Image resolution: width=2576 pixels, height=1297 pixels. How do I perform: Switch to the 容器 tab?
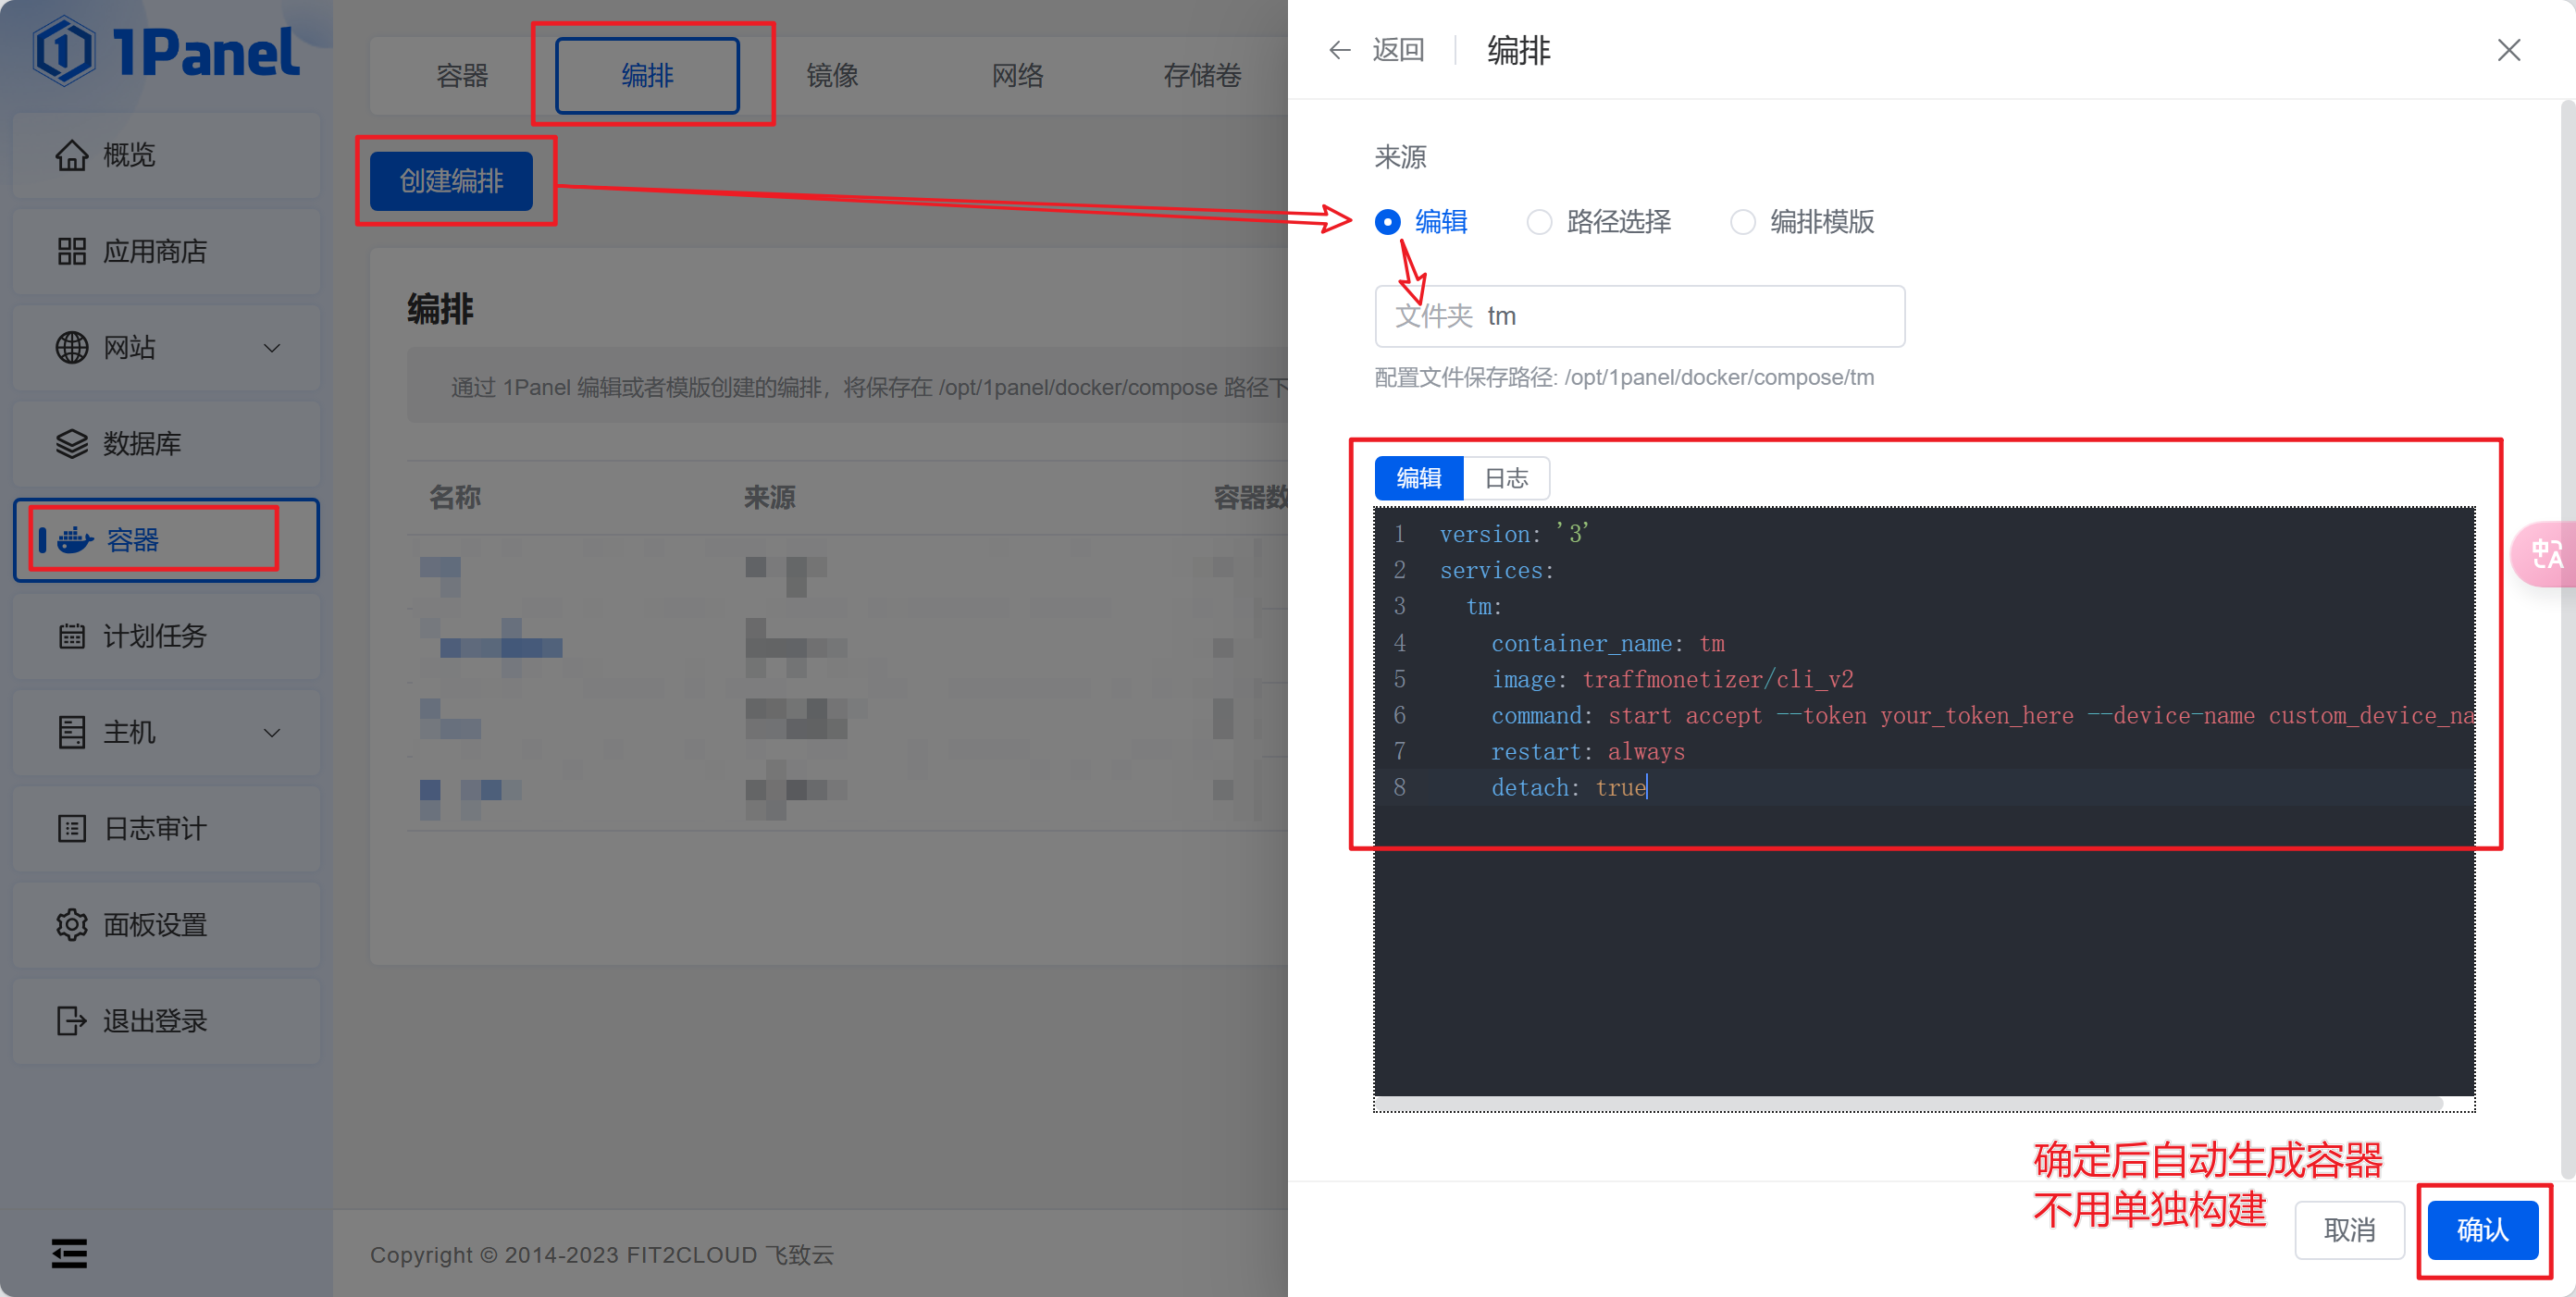pyautogui.click(x=463, y=76)
